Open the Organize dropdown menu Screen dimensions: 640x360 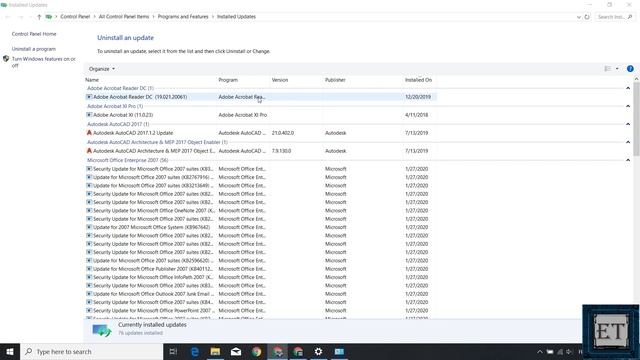click(102, 69)
